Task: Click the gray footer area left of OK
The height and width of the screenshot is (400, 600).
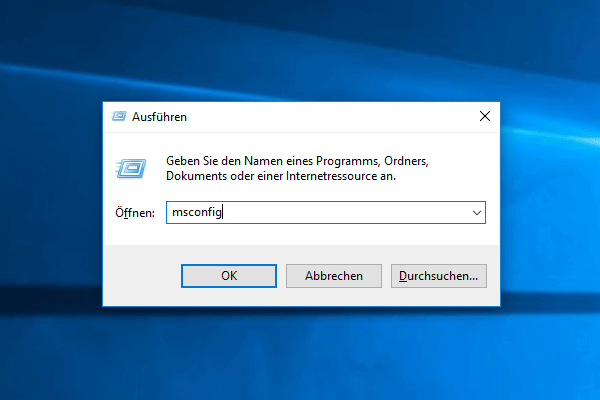Action: point(142,276)
